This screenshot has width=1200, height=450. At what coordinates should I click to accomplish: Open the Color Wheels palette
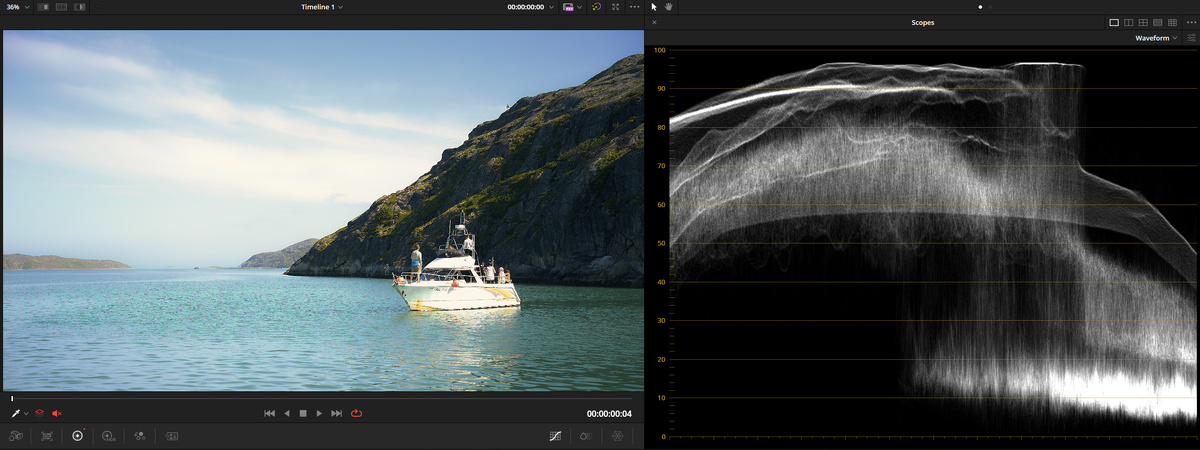pos(78,436)
